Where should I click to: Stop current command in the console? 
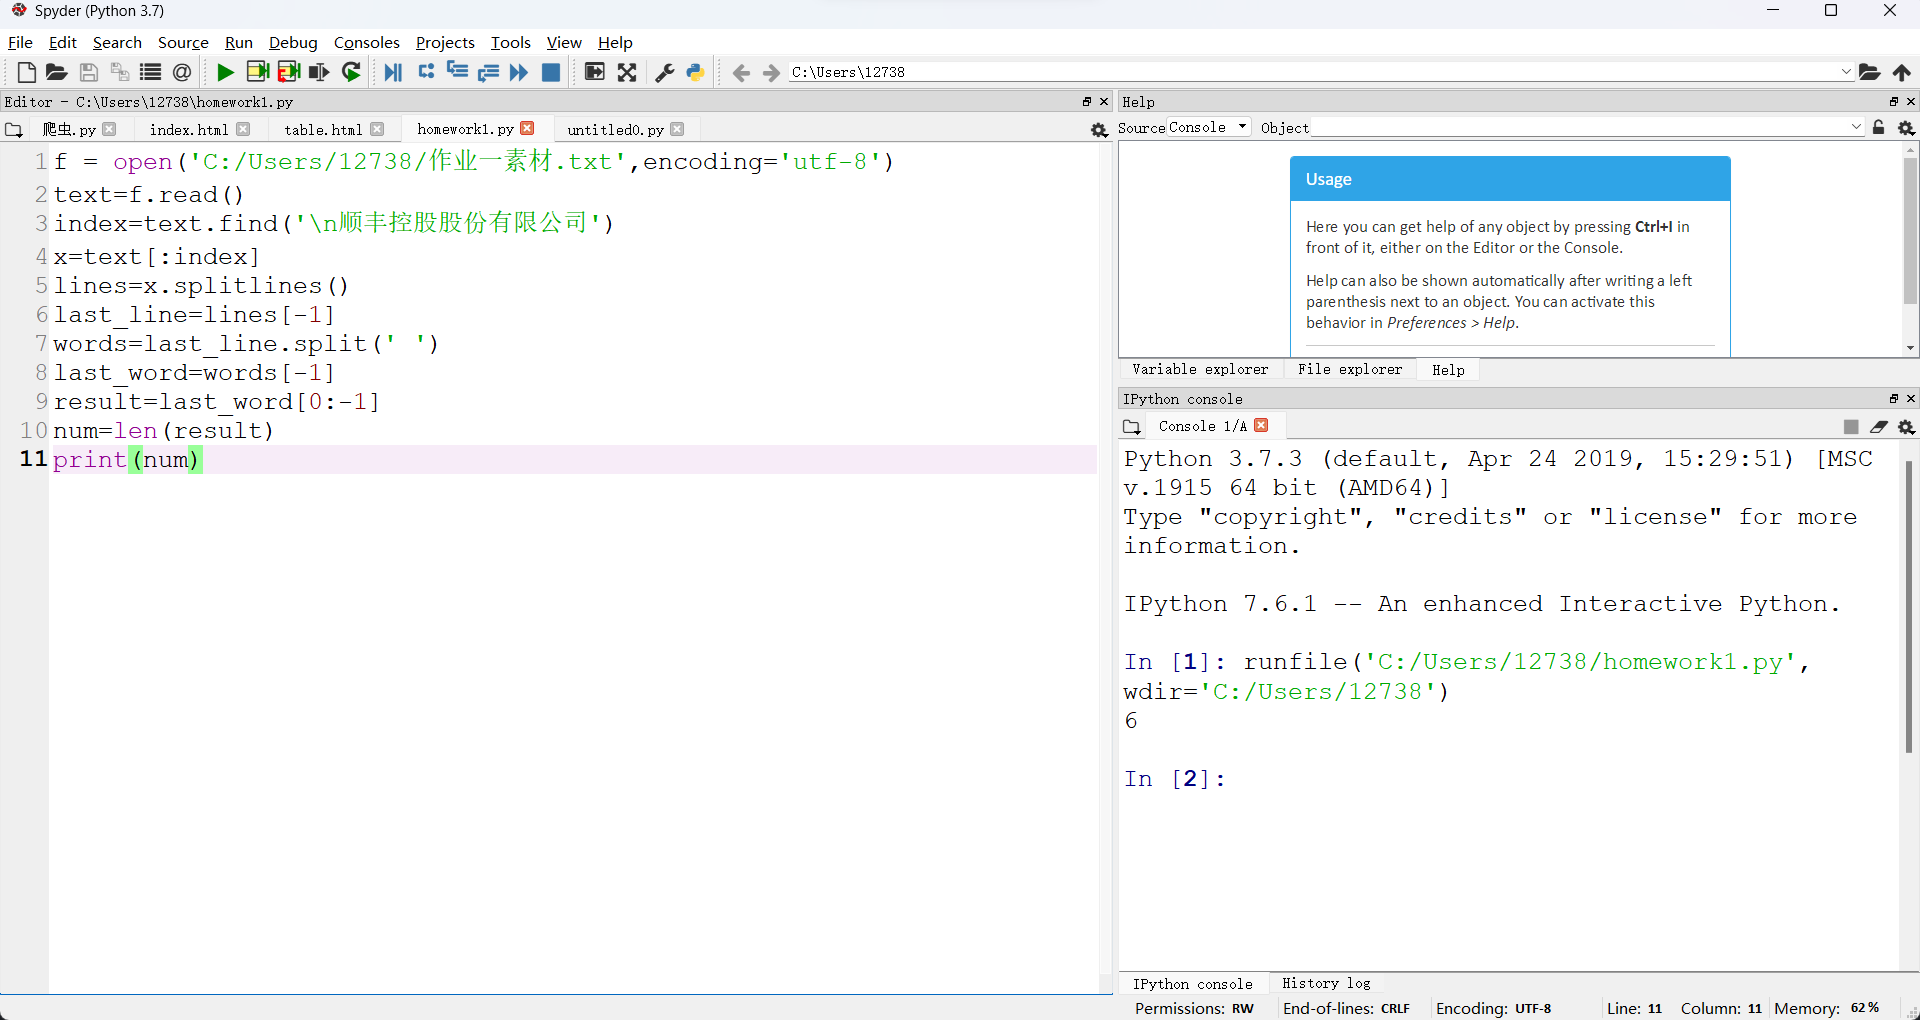click(1851, 427)
